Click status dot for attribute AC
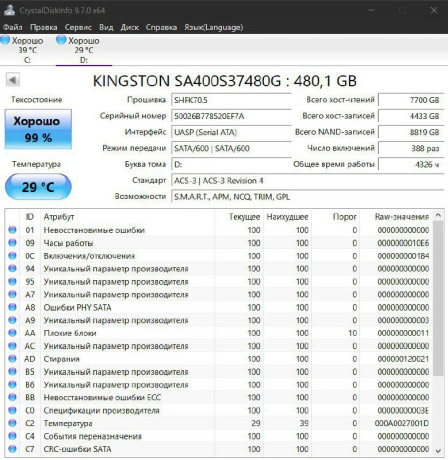Screen dimensions: 448x460 [x=12, y=346]
